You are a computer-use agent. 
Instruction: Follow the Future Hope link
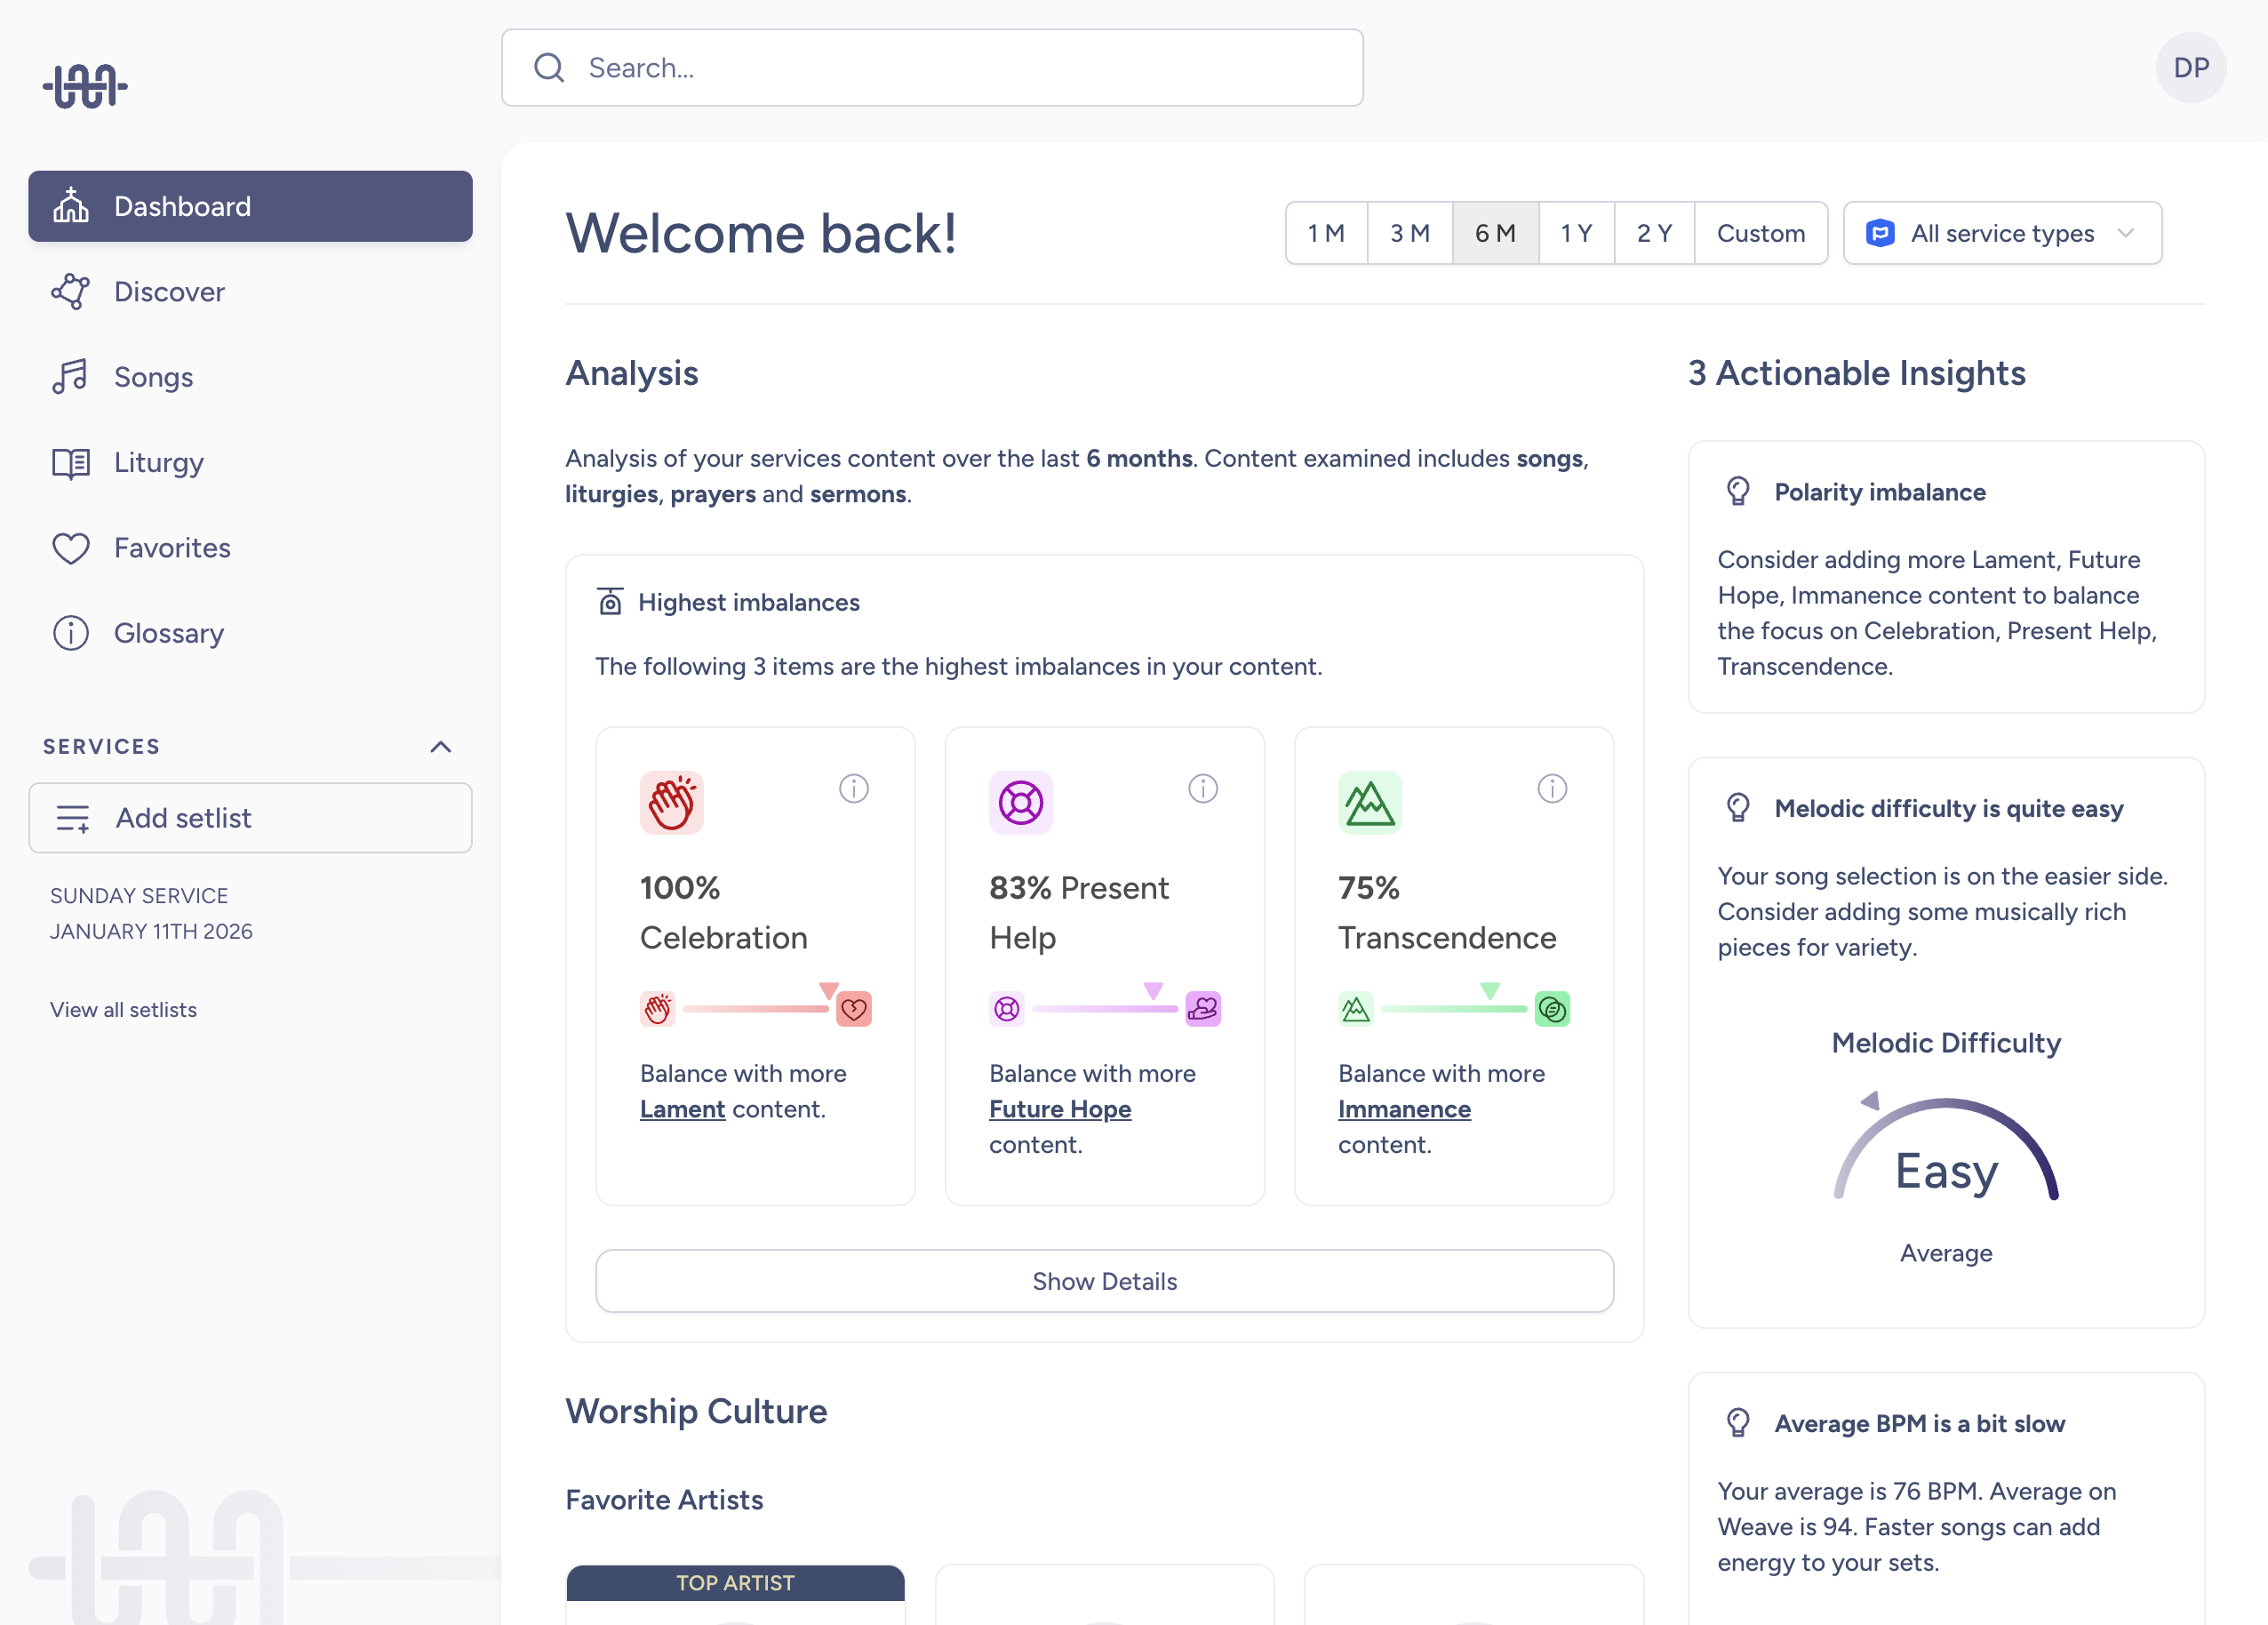tap(1060, 1109)
